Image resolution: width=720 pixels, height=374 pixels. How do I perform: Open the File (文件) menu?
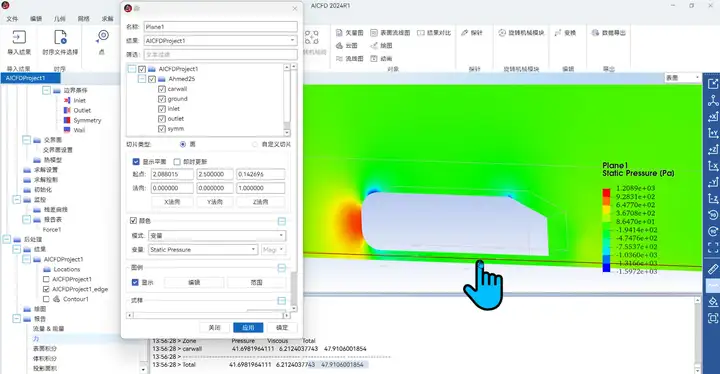pos(12,19)
